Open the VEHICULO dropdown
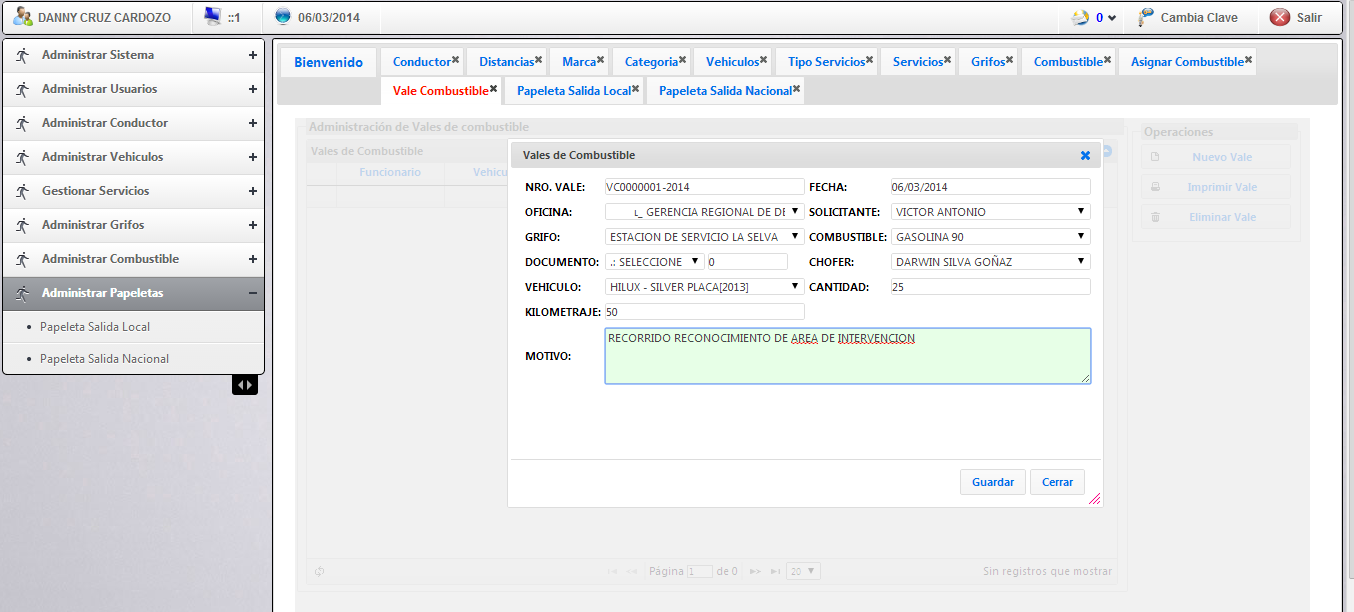Image resolution: width=1354 pixels, height=612 pixels. click(705, 287)
